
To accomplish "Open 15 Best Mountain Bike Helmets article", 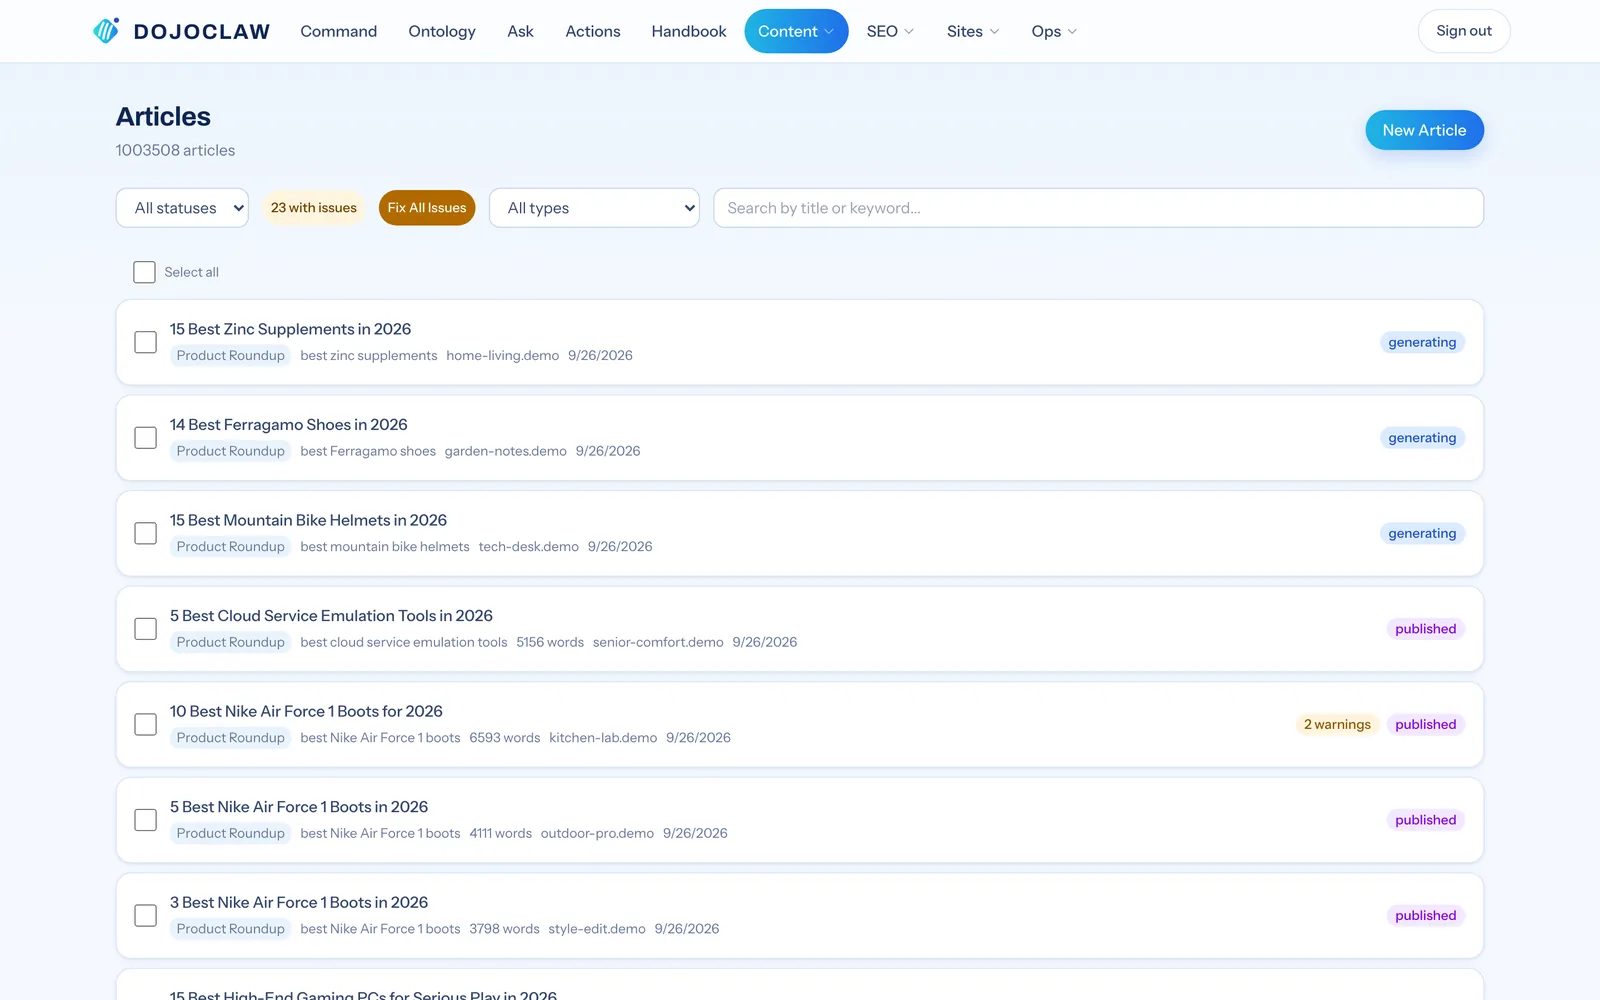I will (308, 520).
